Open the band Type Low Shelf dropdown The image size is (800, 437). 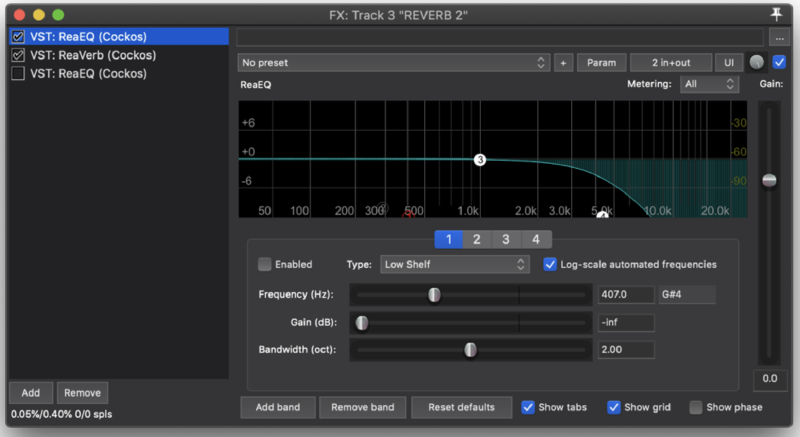point(455,264)
